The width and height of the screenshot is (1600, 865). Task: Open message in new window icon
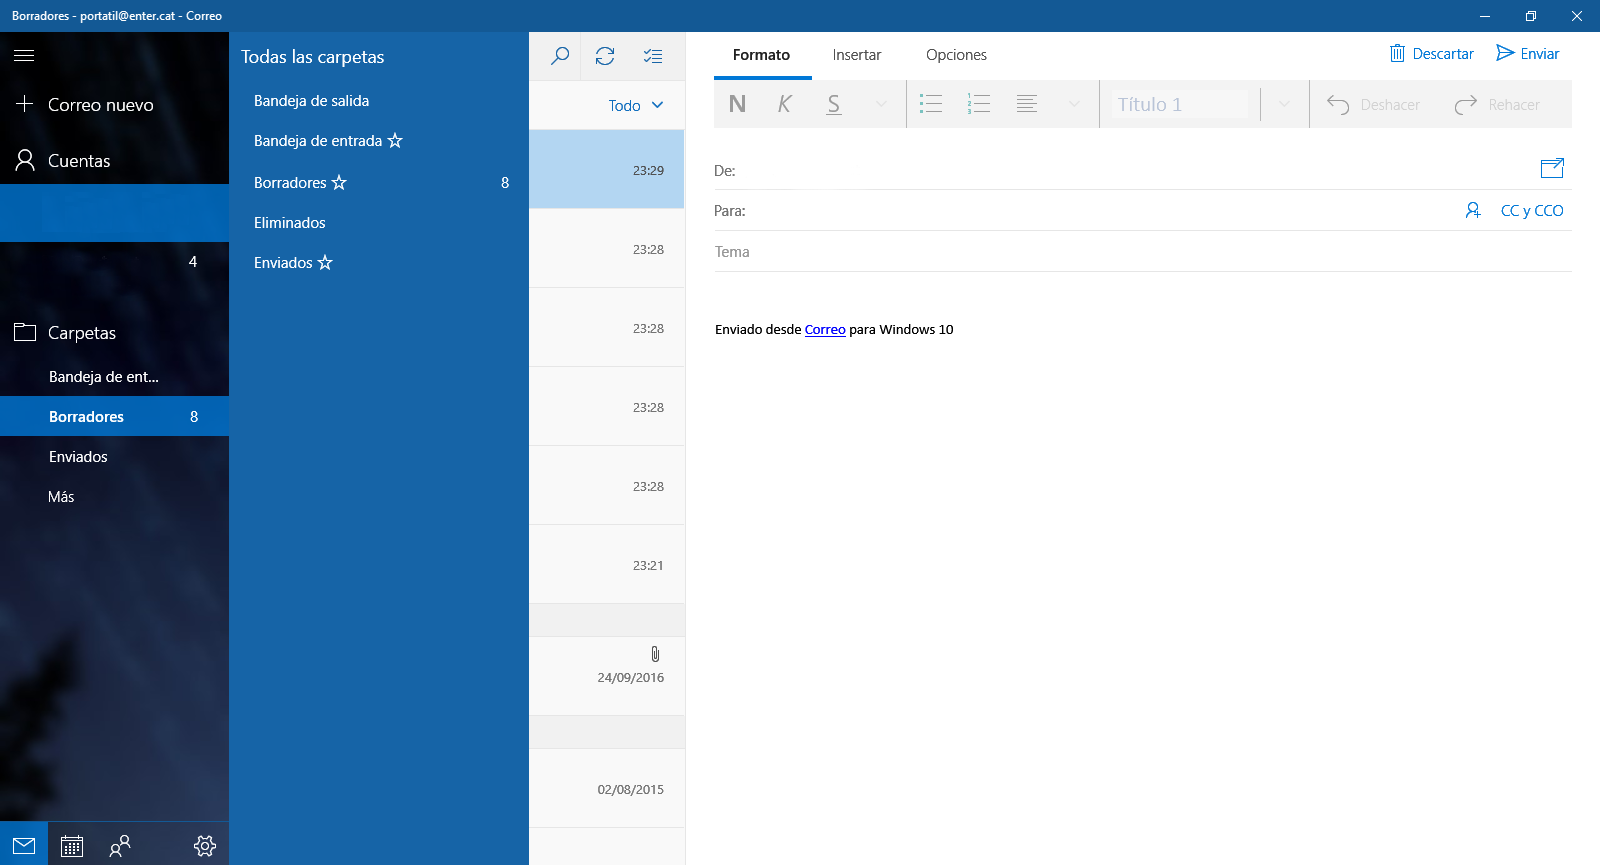click(x=1552, y=168)
